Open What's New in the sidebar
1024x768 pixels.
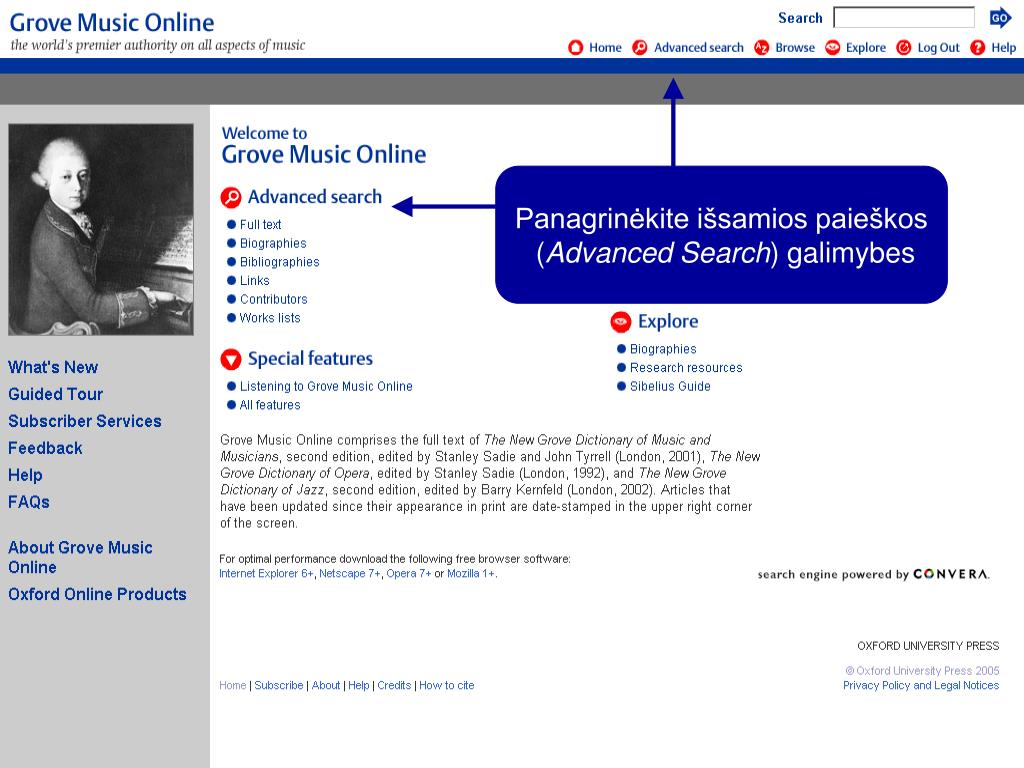click(53, 367)
